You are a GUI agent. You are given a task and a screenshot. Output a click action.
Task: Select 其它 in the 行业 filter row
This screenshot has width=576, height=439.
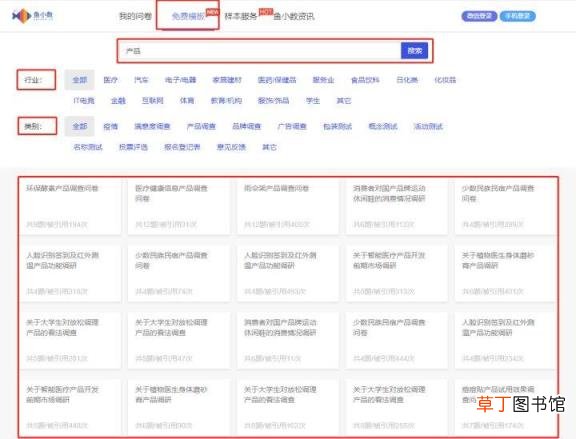[343, 100]
